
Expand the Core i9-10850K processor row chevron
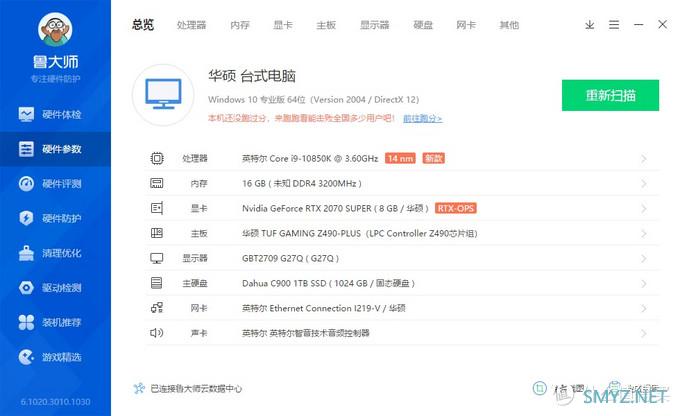pyautogui.click(x=644, y=159)
